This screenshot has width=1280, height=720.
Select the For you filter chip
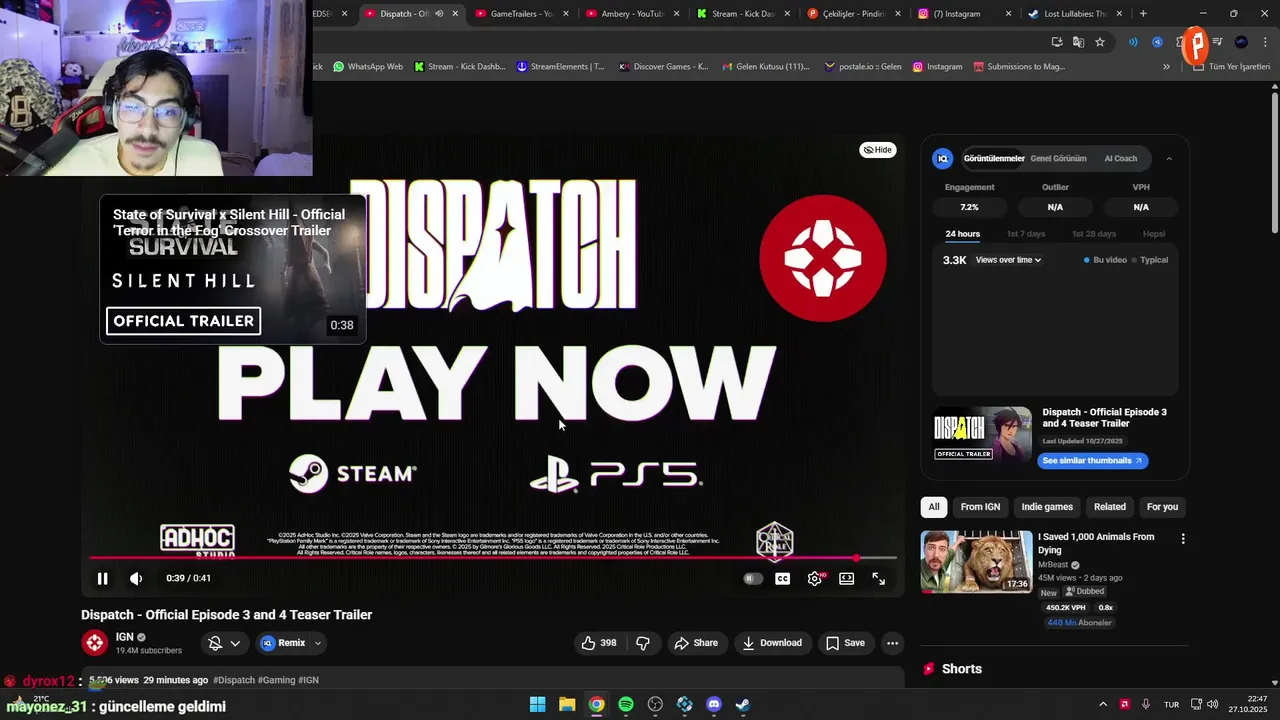1162,507
